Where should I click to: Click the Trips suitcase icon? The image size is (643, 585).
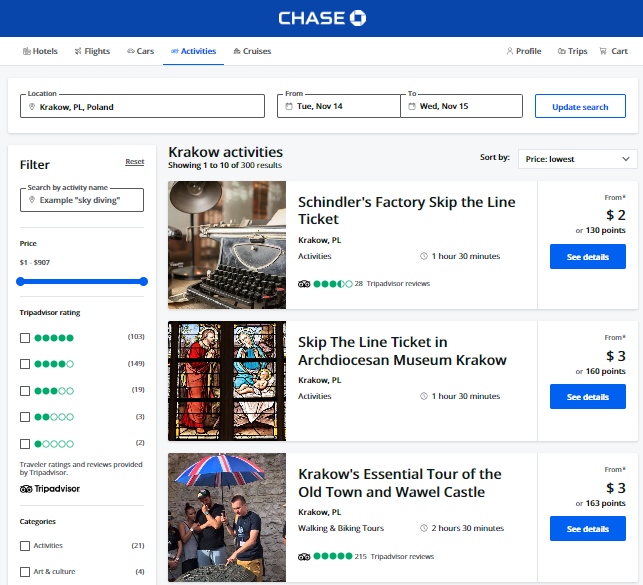point(561,51)
